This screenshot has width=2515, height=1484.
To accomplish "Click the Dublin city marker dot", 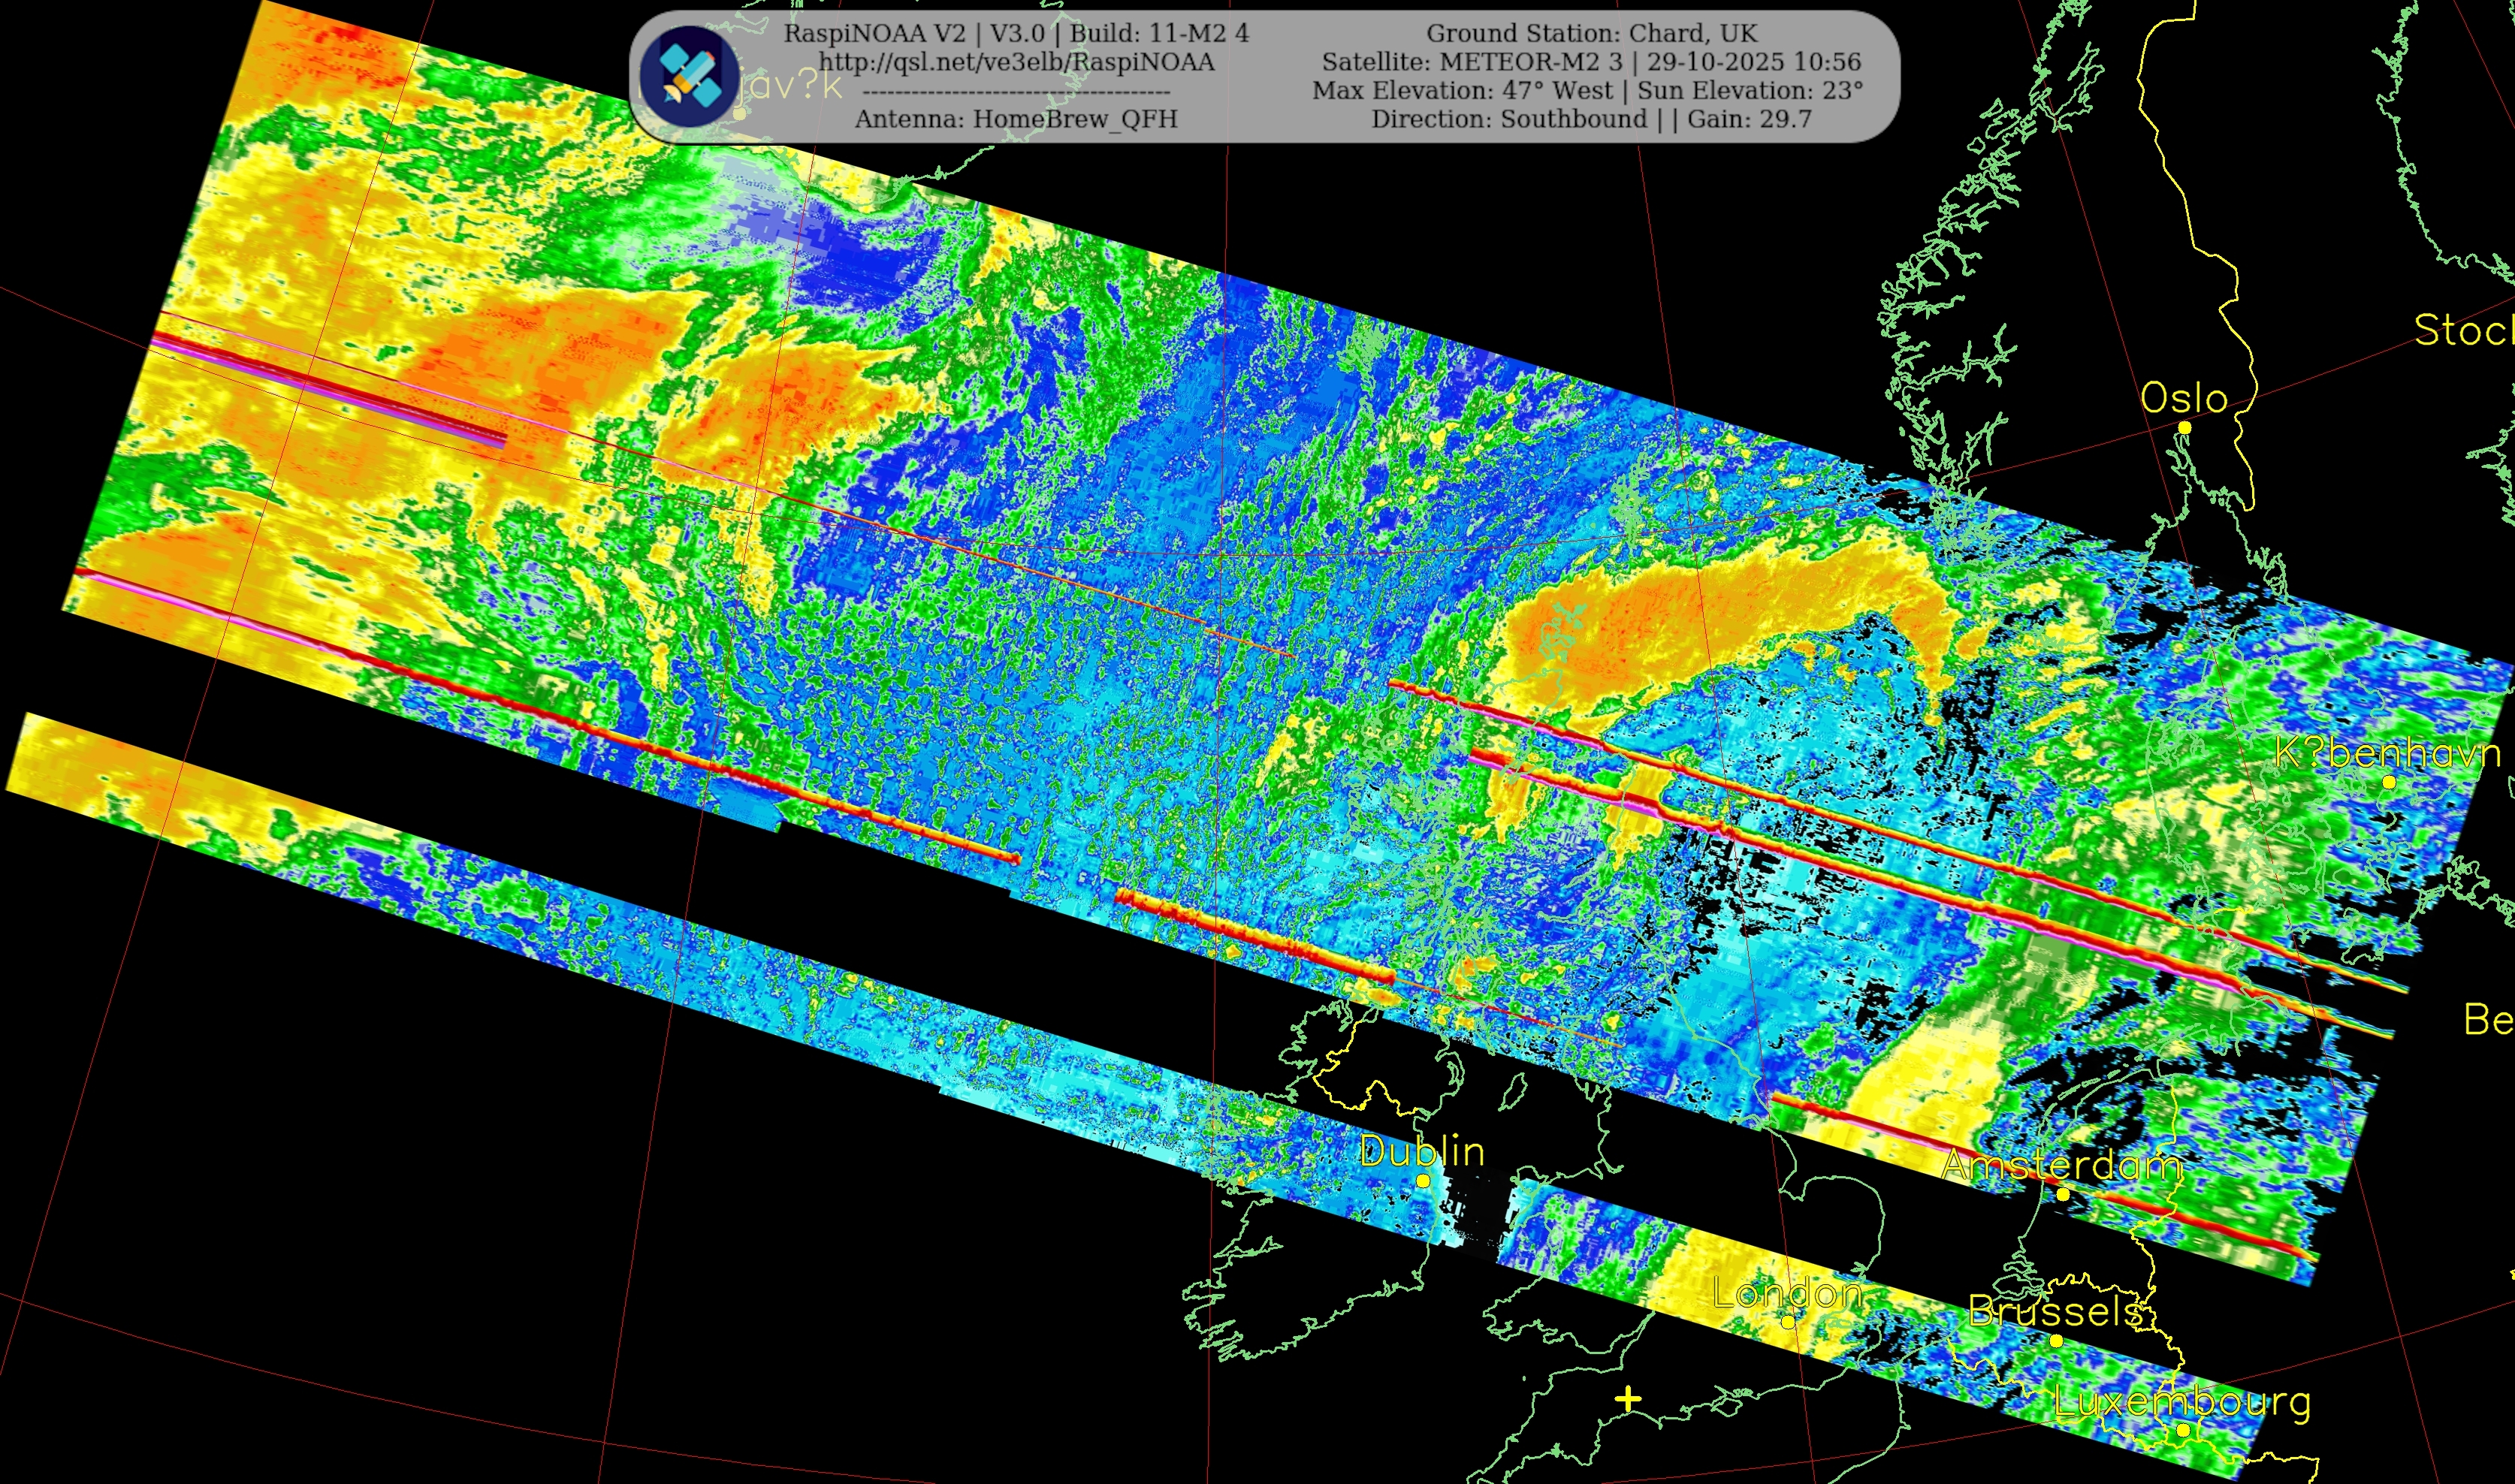I will 1423,1181.
